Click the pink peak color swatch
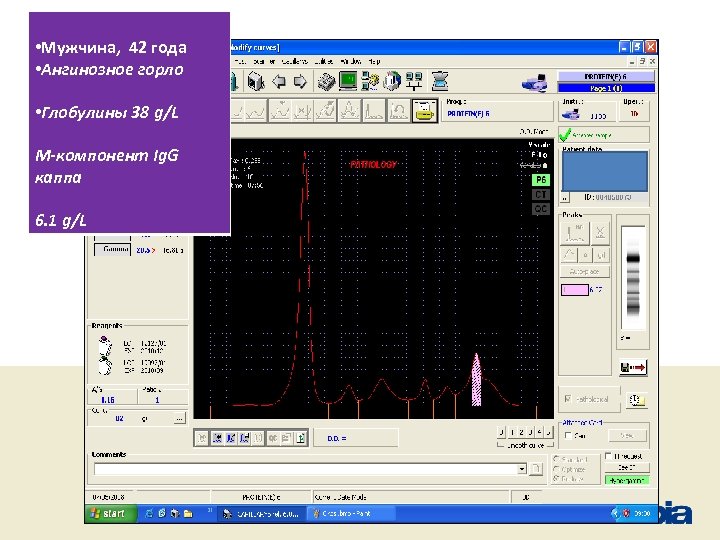The height and width of the screenshot is (540, 720). pos(574,289)
